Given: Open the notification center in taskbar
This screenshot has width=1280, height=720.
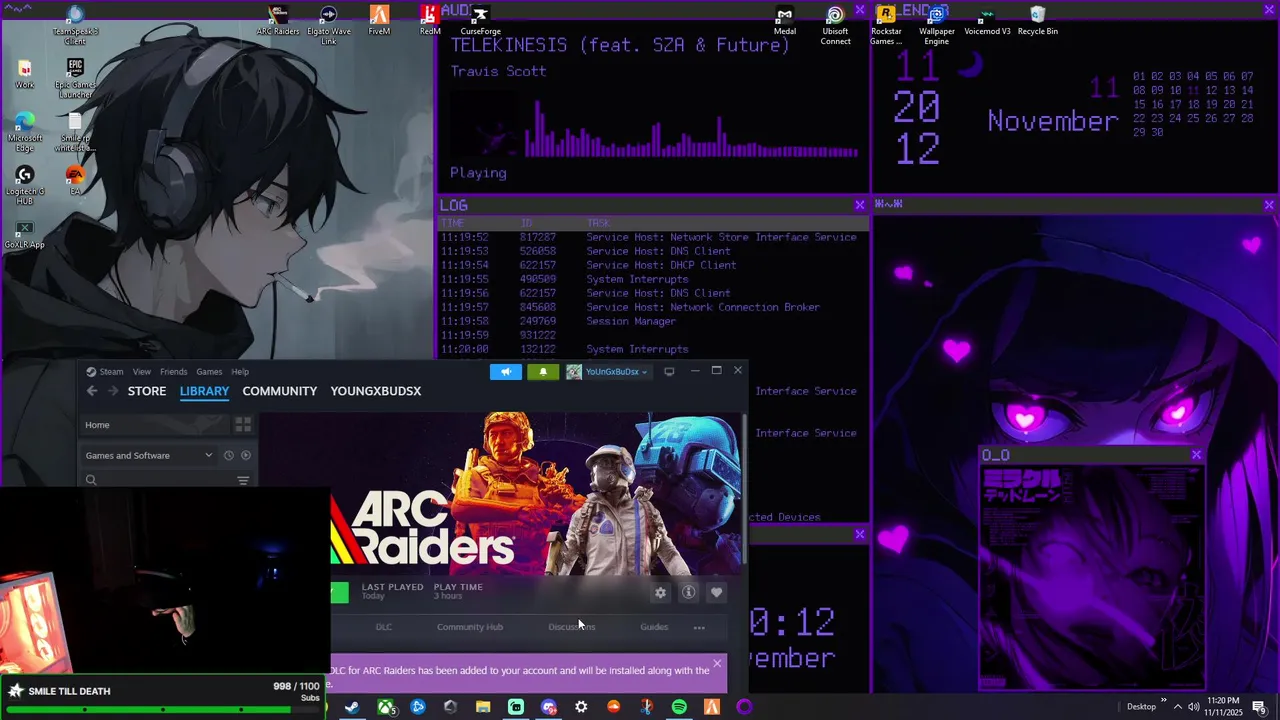Looking at the screenshot, I should tap(1259, 707).
